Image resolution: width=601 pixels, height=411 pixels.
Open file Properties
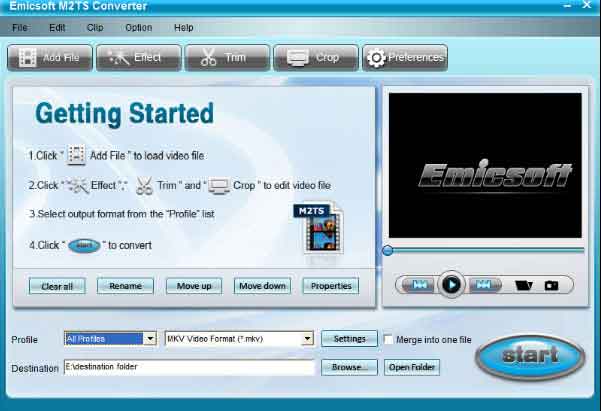coord(331,286)
